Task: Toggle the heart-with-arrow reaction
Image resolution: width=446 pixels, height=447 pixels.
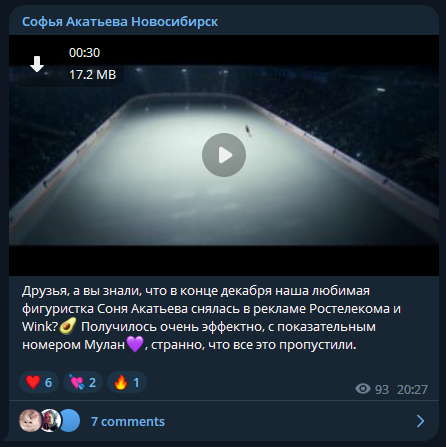Action: pos(83,382)
